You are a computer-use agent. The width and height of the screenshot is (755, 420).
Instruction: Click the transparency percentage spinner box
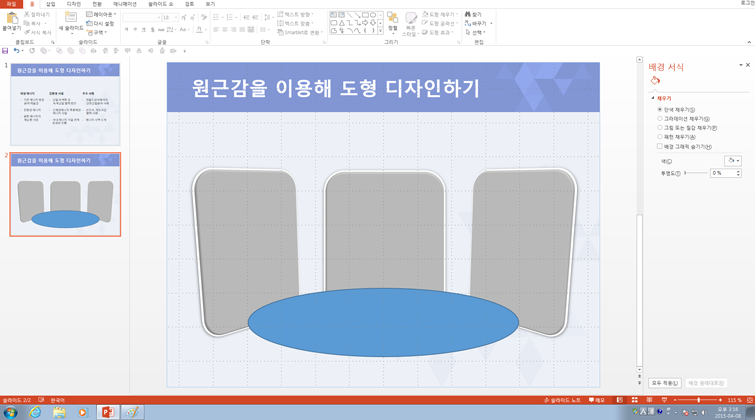(x=725, y=173)
